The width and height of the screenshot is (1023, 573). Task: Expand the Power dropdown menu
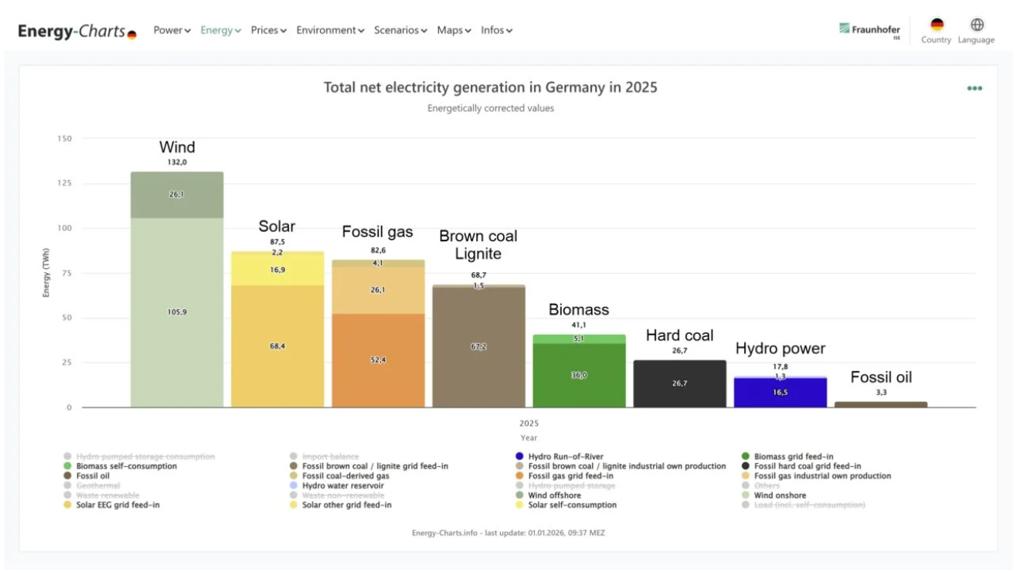pyautogui.click(x=172, y=31)
